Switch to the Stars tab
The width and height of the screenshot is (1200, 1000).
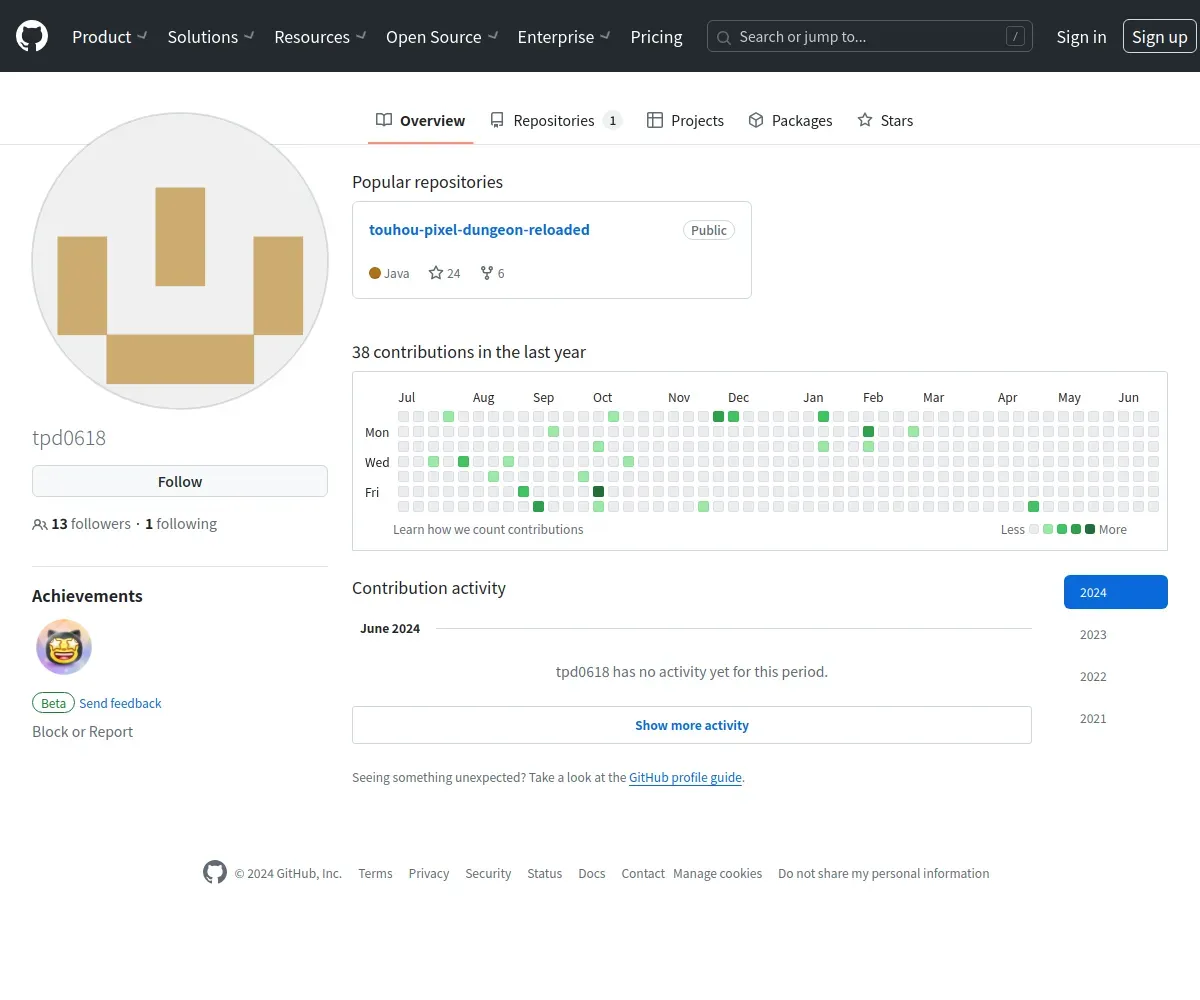(x=885, y=120)
